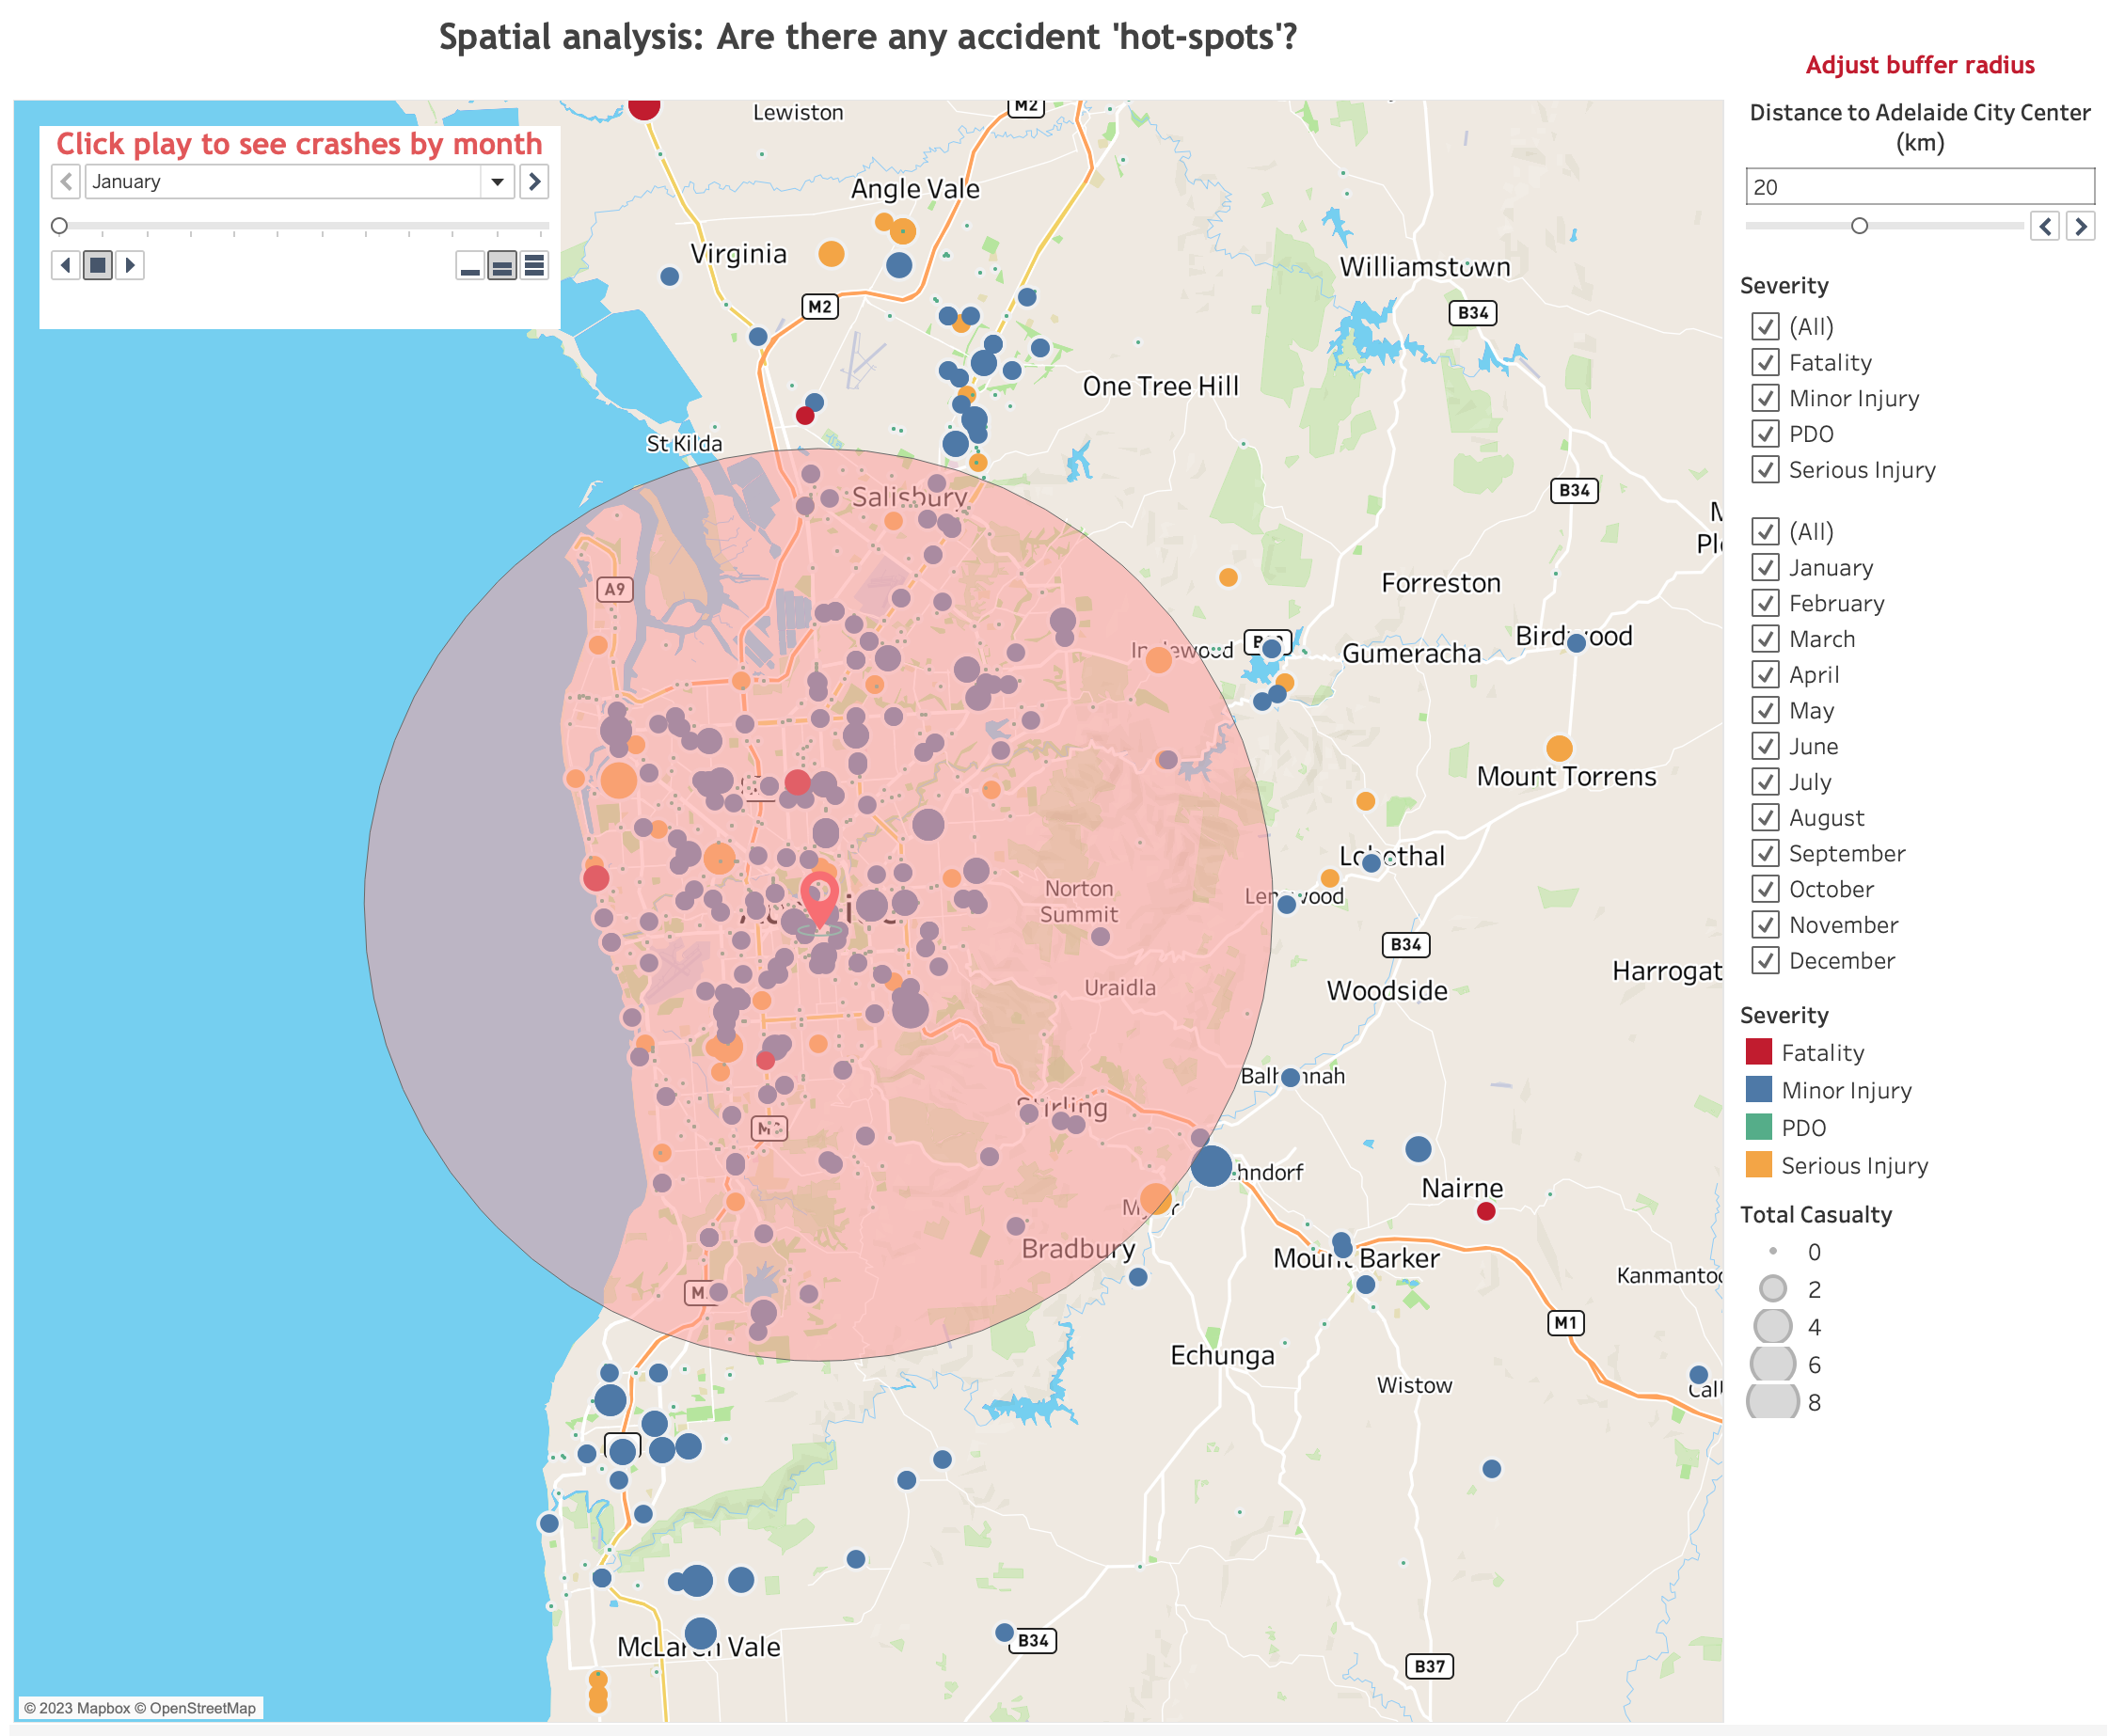2109x1736 pixels.
Task: Decrease buffer radius with left arrow
Action: click(x=2046, y=227)
